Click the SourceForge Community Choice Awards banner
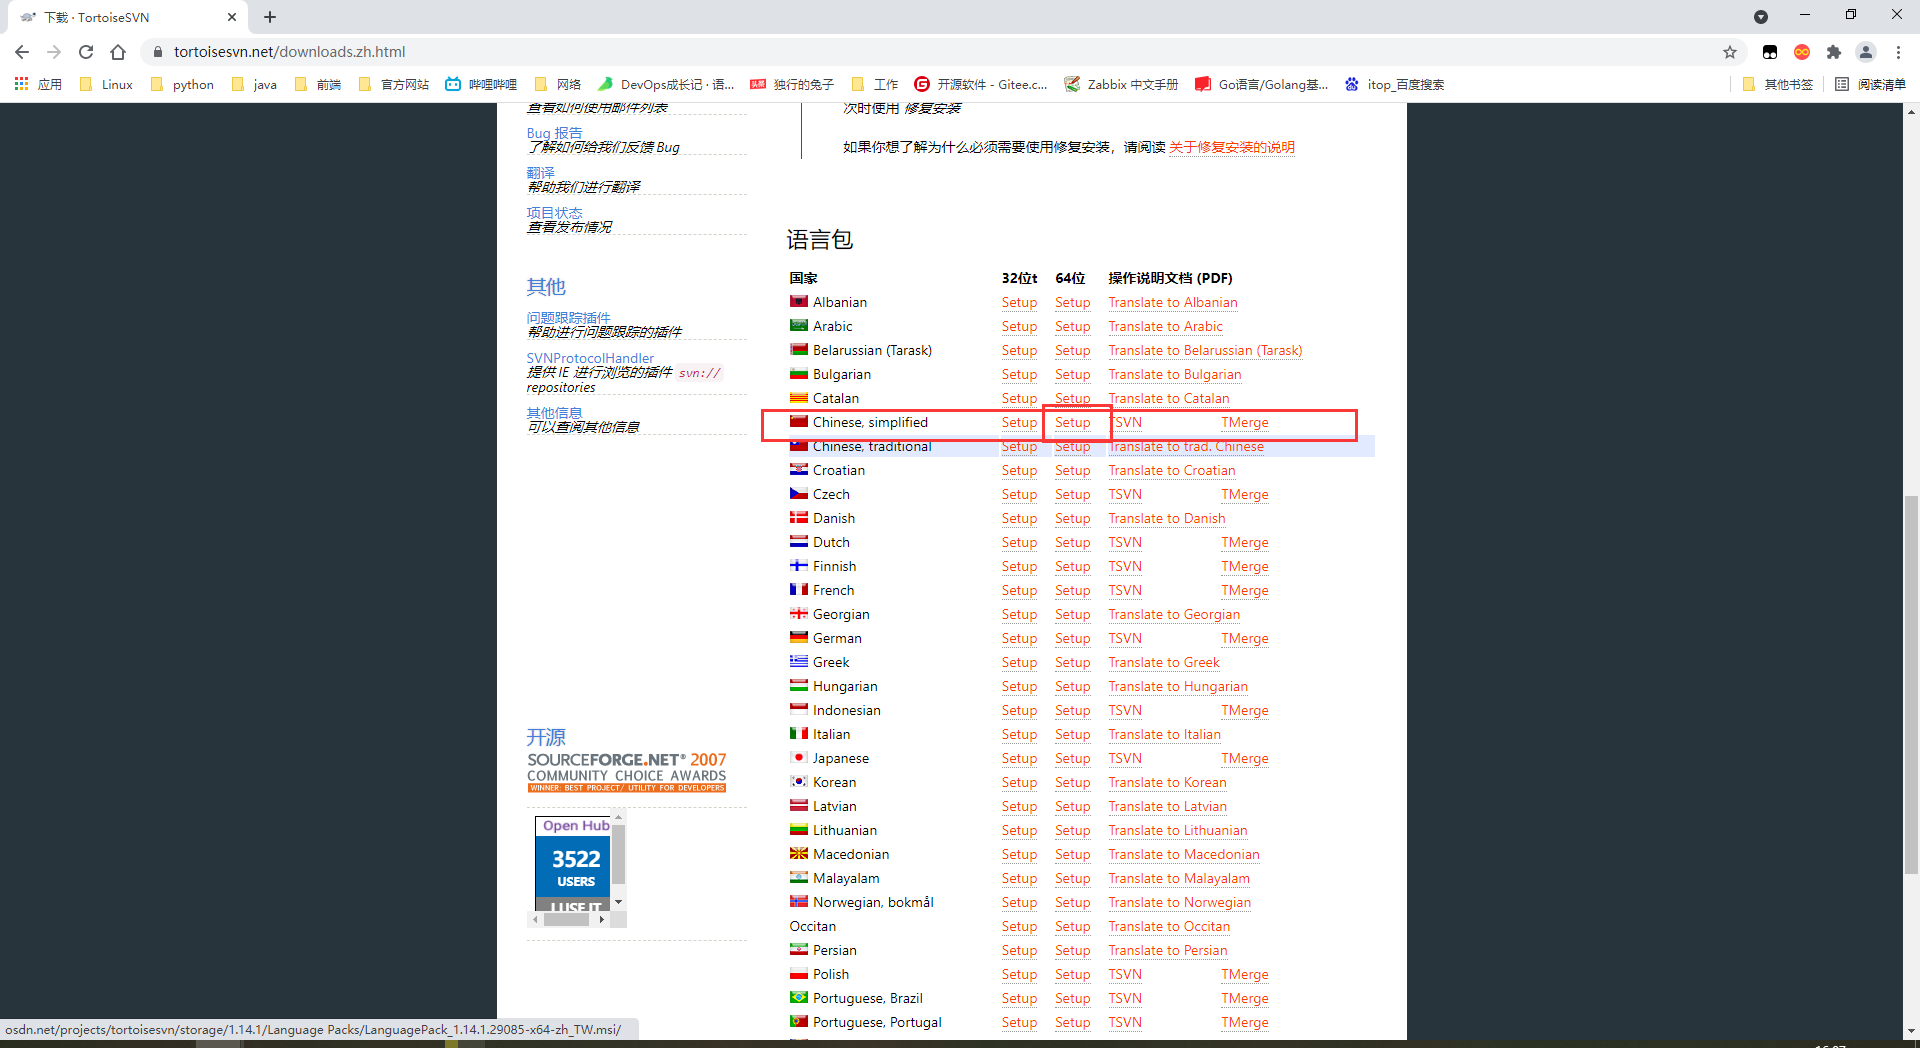Image resolution: width=1920 pixels, height=1048 pixels. pyautogui.click(x=627, y=772)
